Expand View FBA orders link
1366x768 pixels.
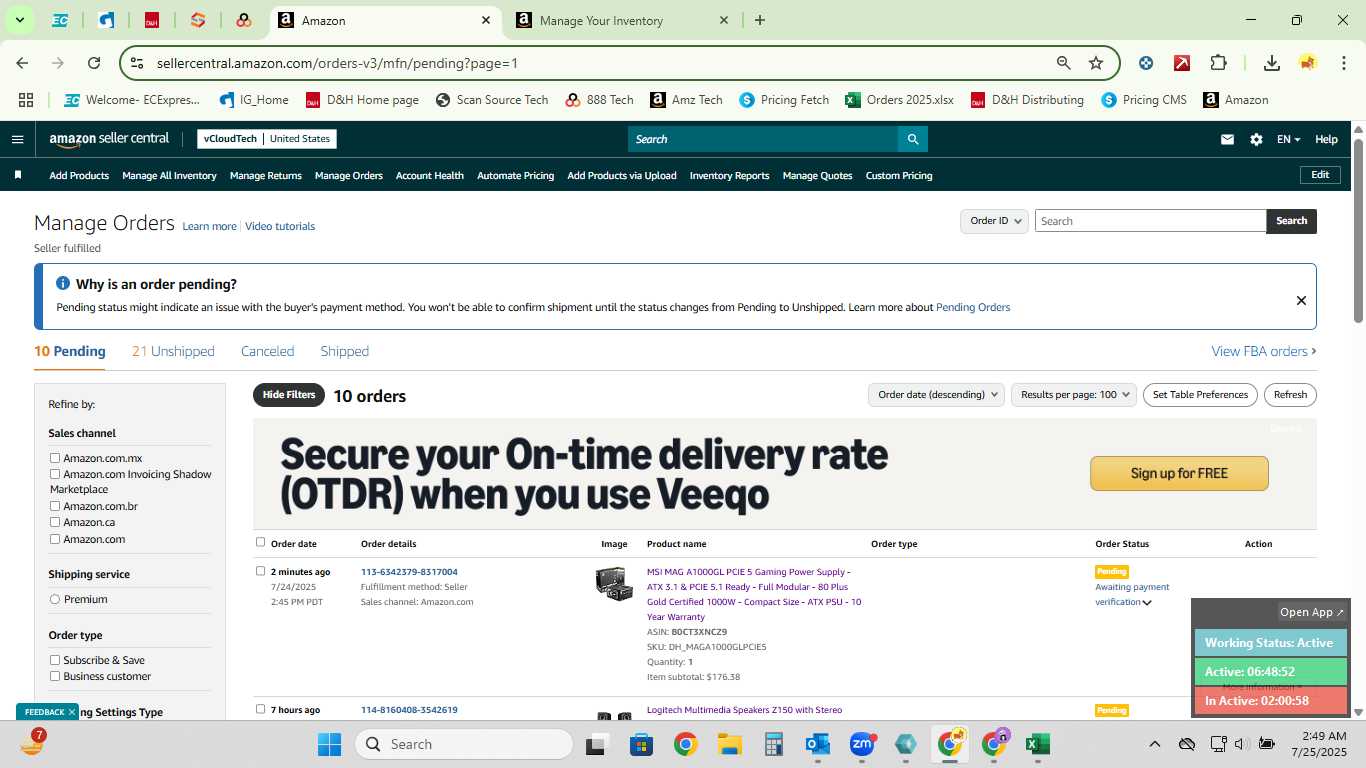click(x=1264, y=351)
